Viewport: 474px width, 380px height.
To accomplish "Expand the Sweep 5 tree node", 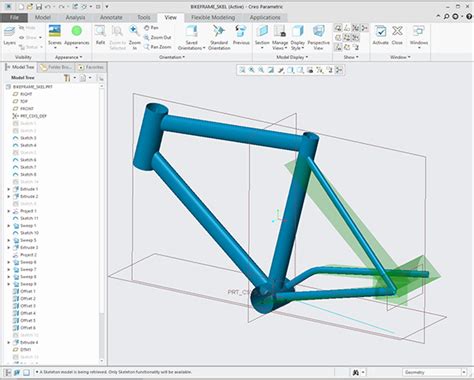I will [x=9, y=240].
